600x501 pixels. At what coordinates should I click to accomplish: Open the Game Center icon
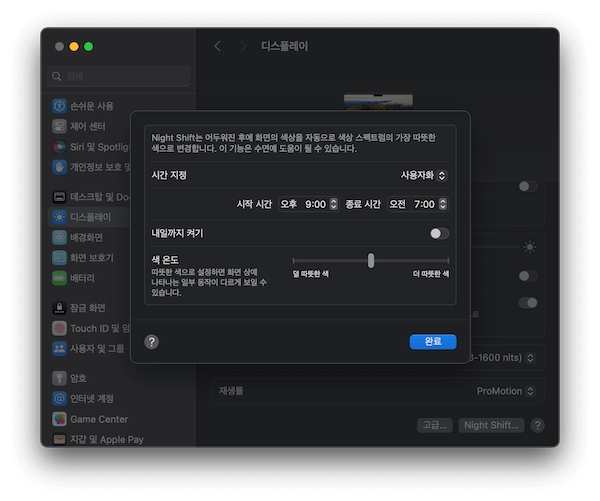click(59, 419)
